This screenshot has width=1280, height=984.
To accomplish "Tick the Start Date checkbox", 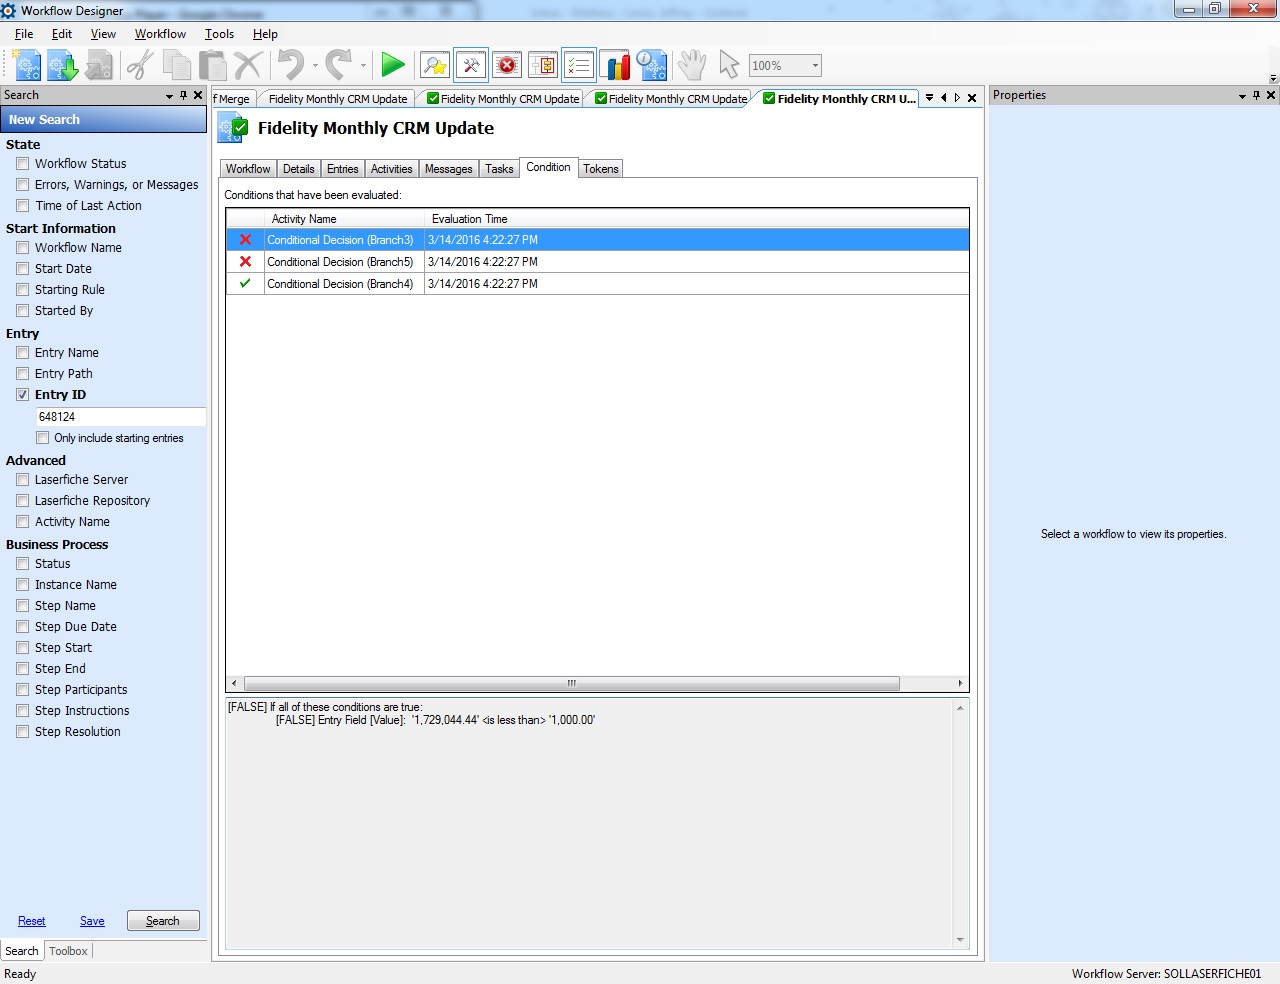I will (23, 269).
